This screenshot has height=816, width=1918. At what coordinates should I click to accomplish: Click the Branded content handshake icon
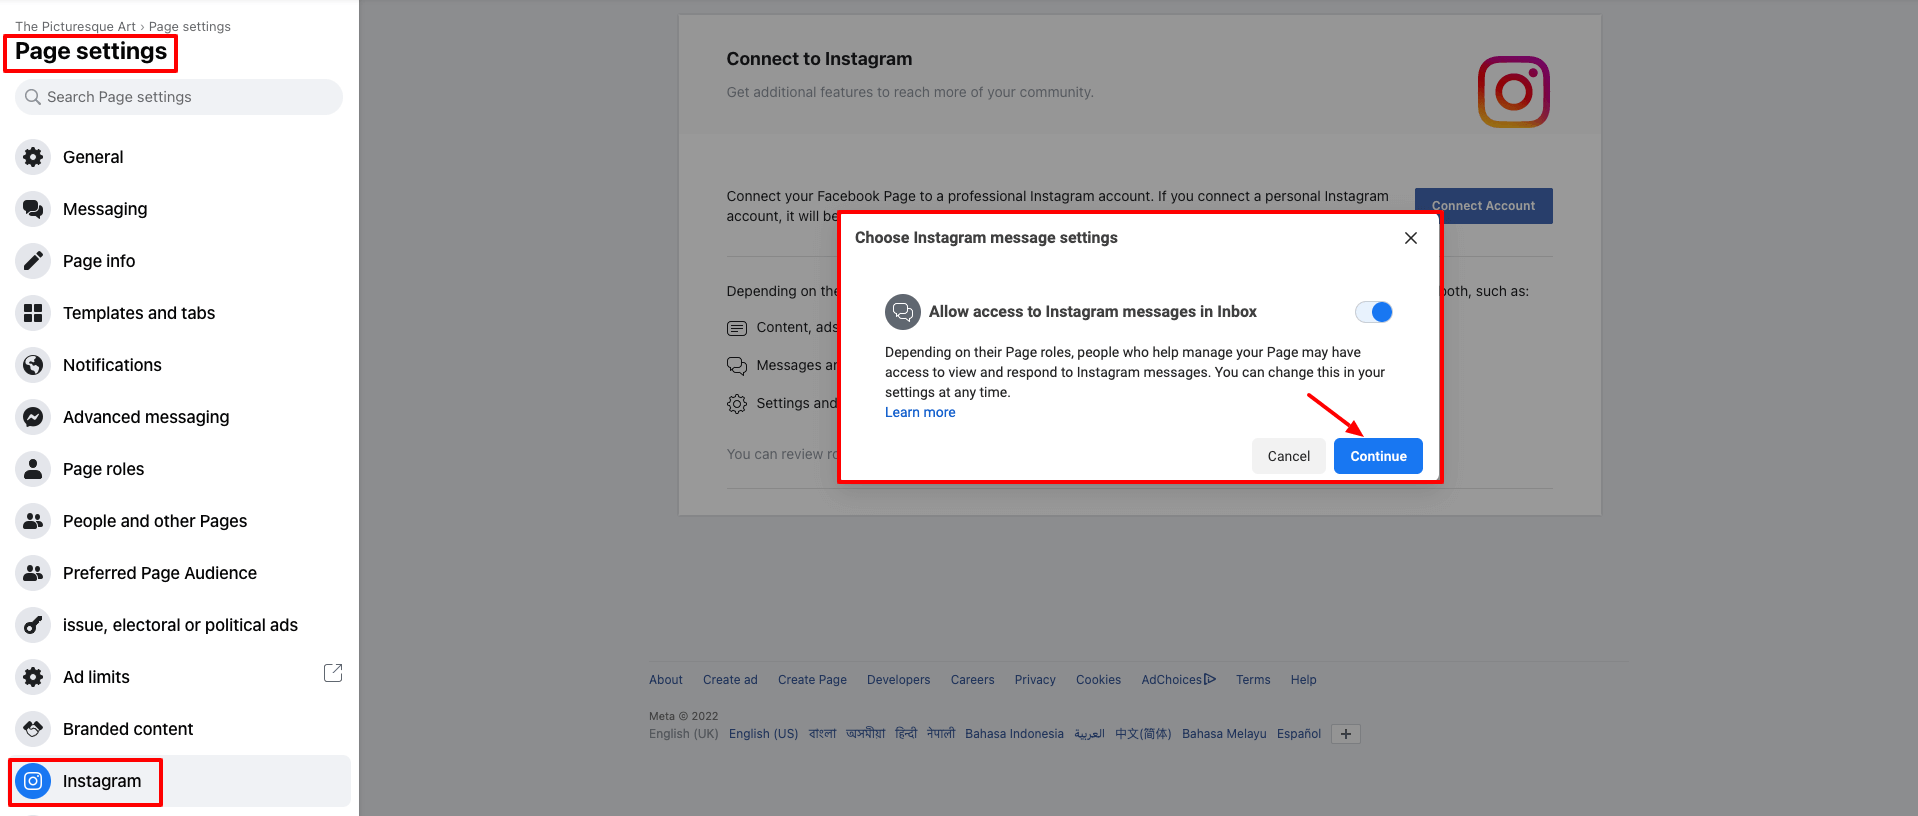click(33, 729)
